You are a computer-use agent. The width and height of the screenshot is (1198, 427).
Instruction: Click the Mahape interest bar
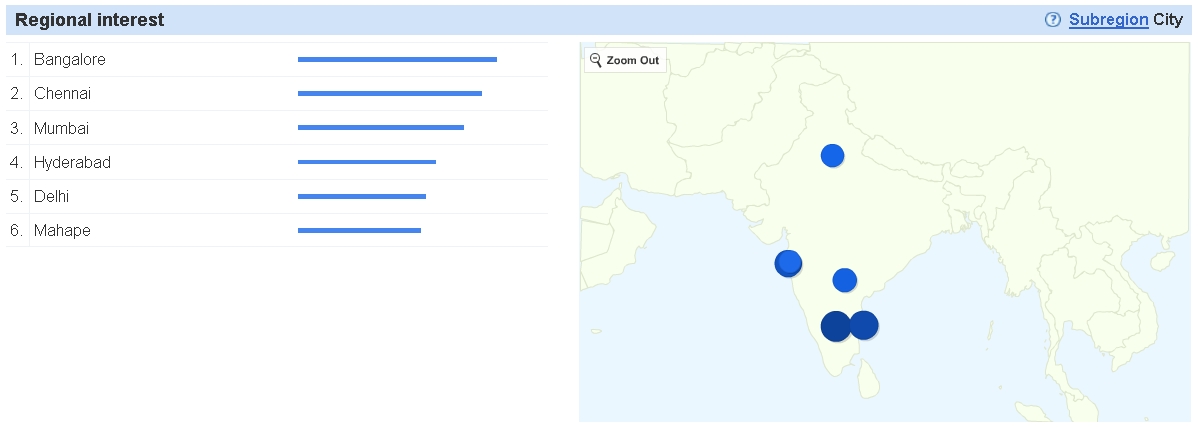tap(359, 231)
